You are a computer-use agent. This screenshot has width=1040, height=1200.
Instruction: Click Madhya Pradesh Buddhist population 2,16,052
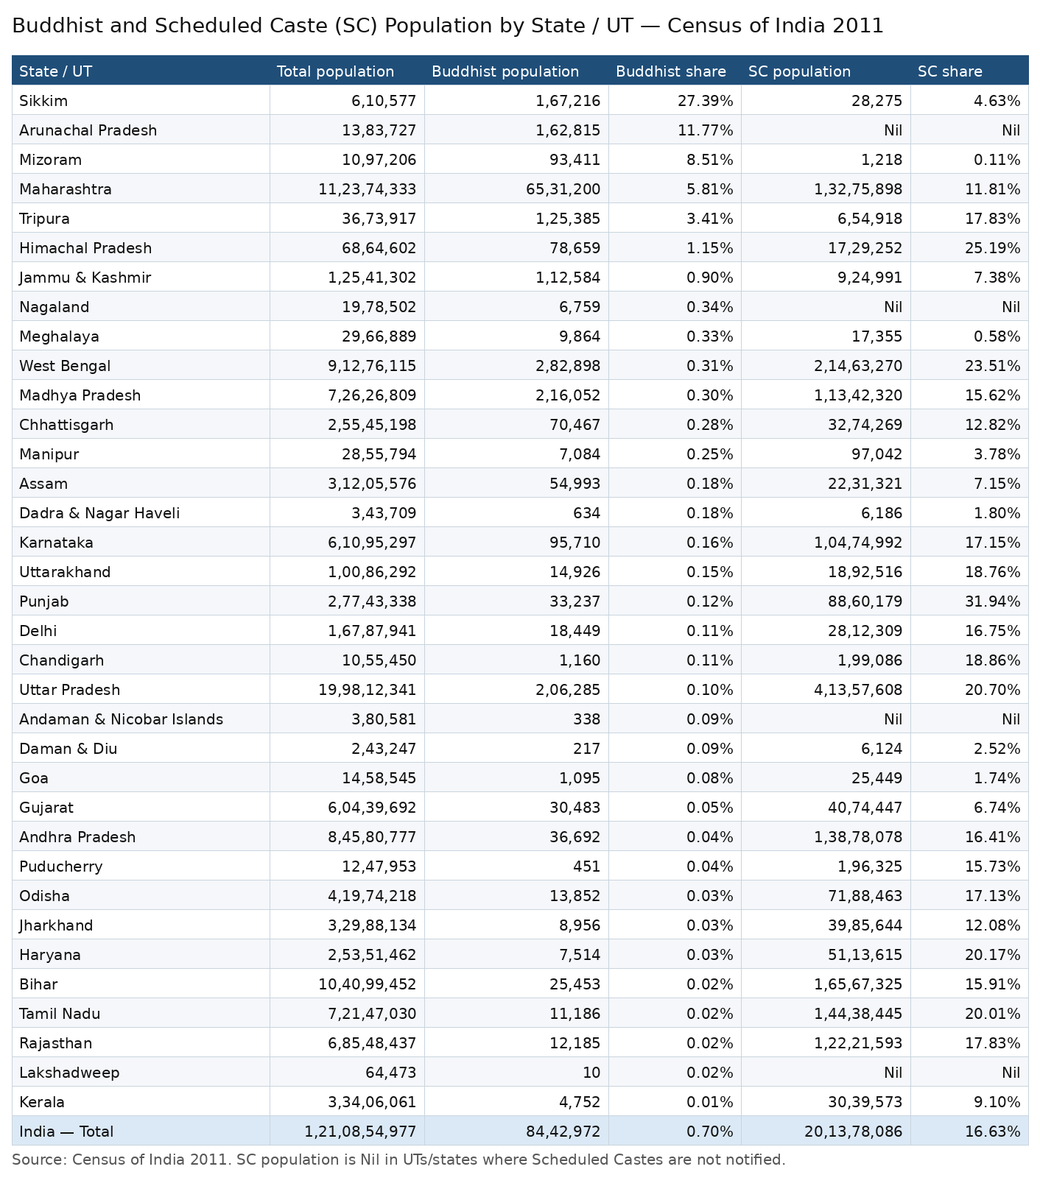point(516,395)
